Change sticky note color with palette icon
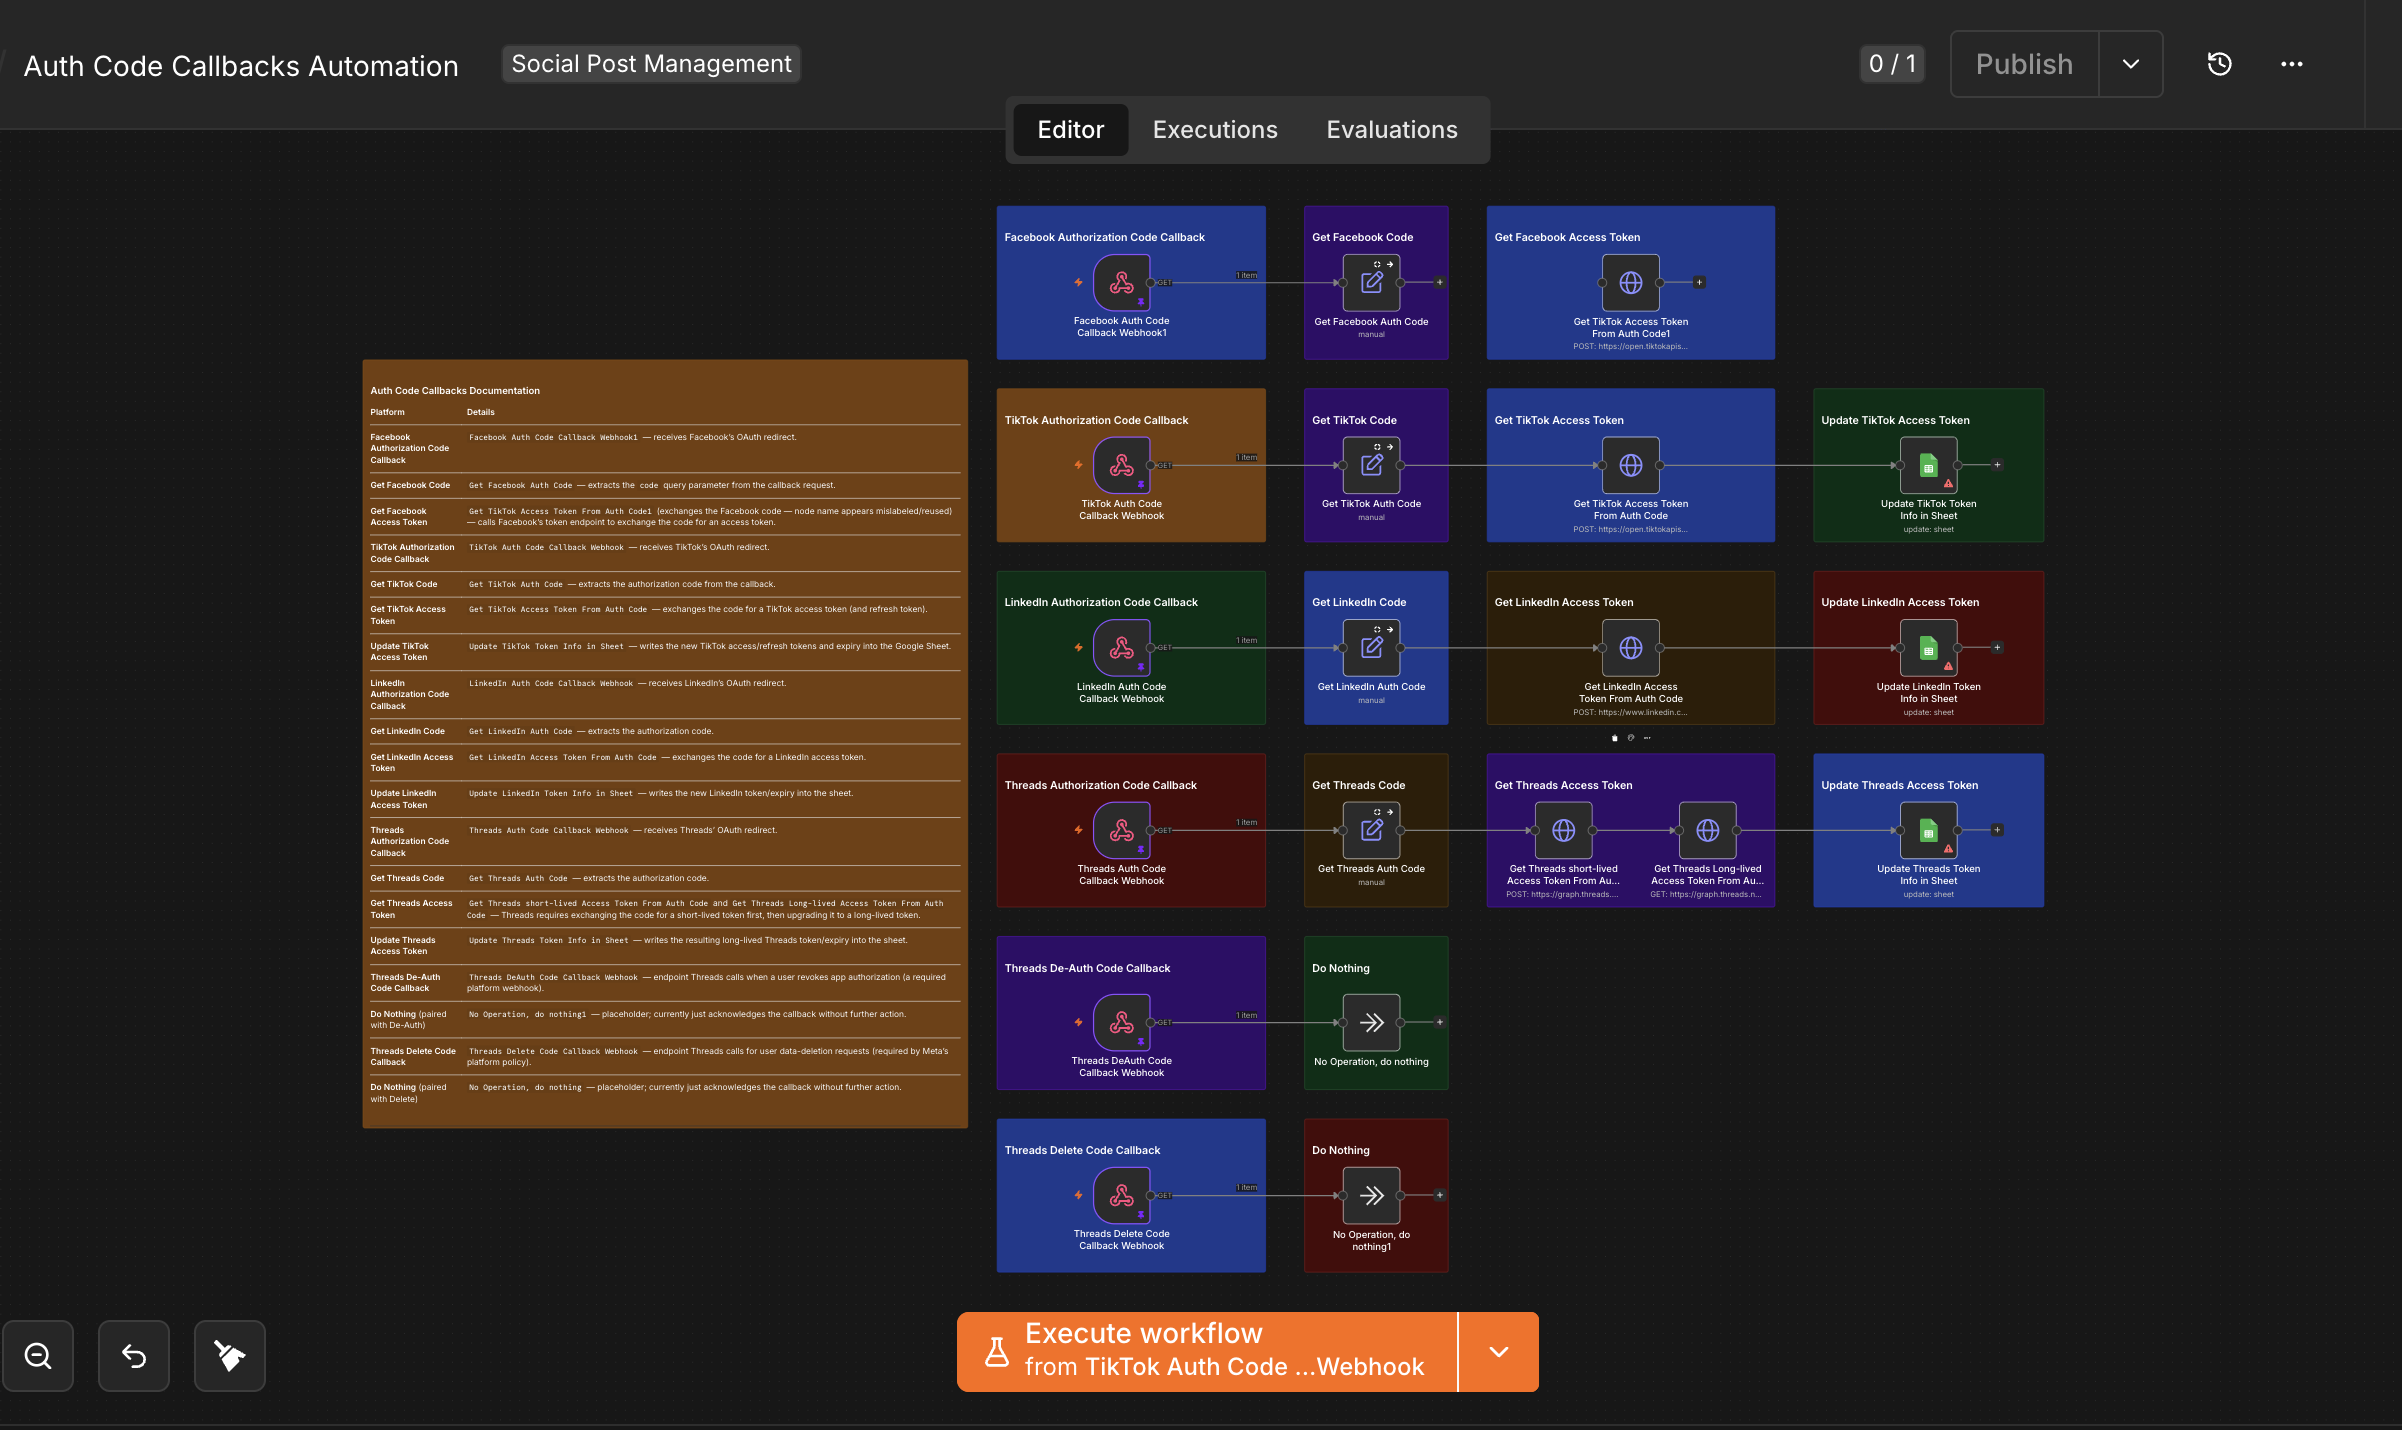The height and width of the screenshot is (1430, 2402). (x=1631, y=738)
